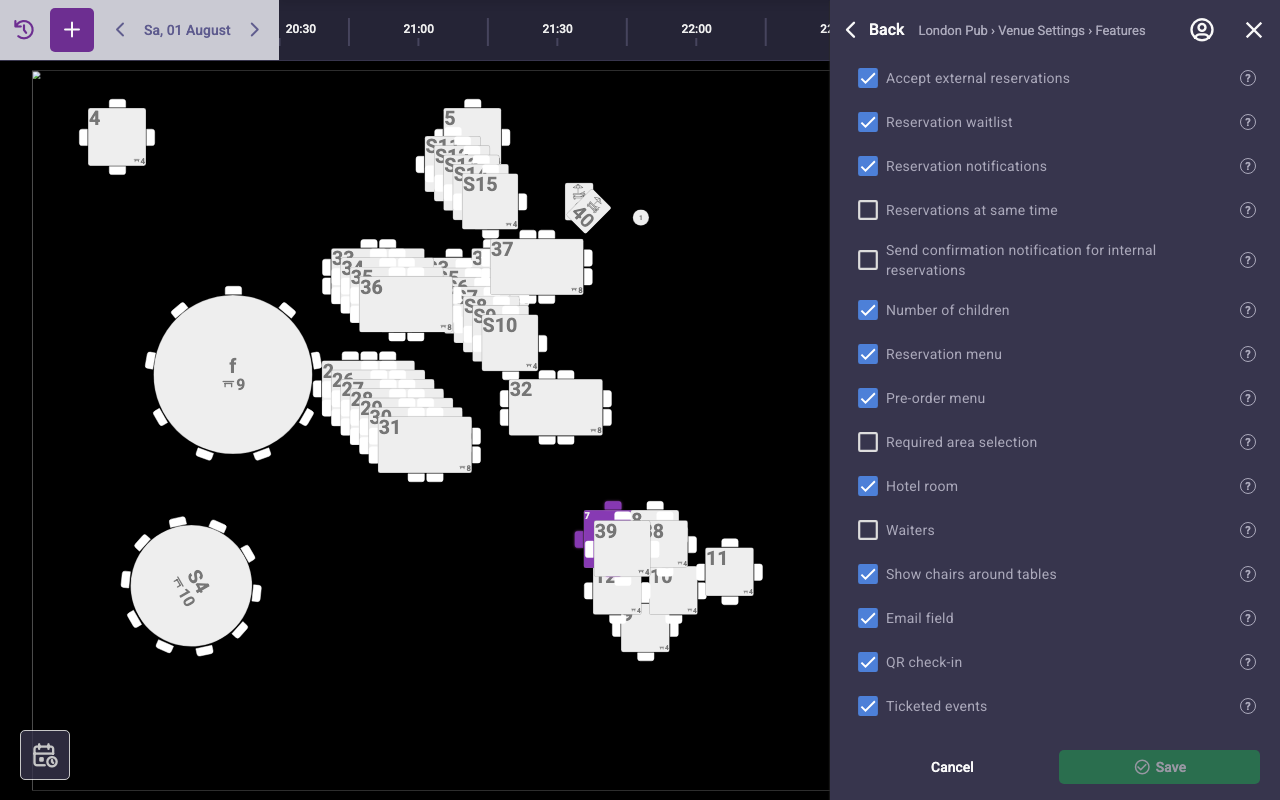Viewport: 1280px width, 800px height.
Task: Click Cancel button
Action: point(952,767)
